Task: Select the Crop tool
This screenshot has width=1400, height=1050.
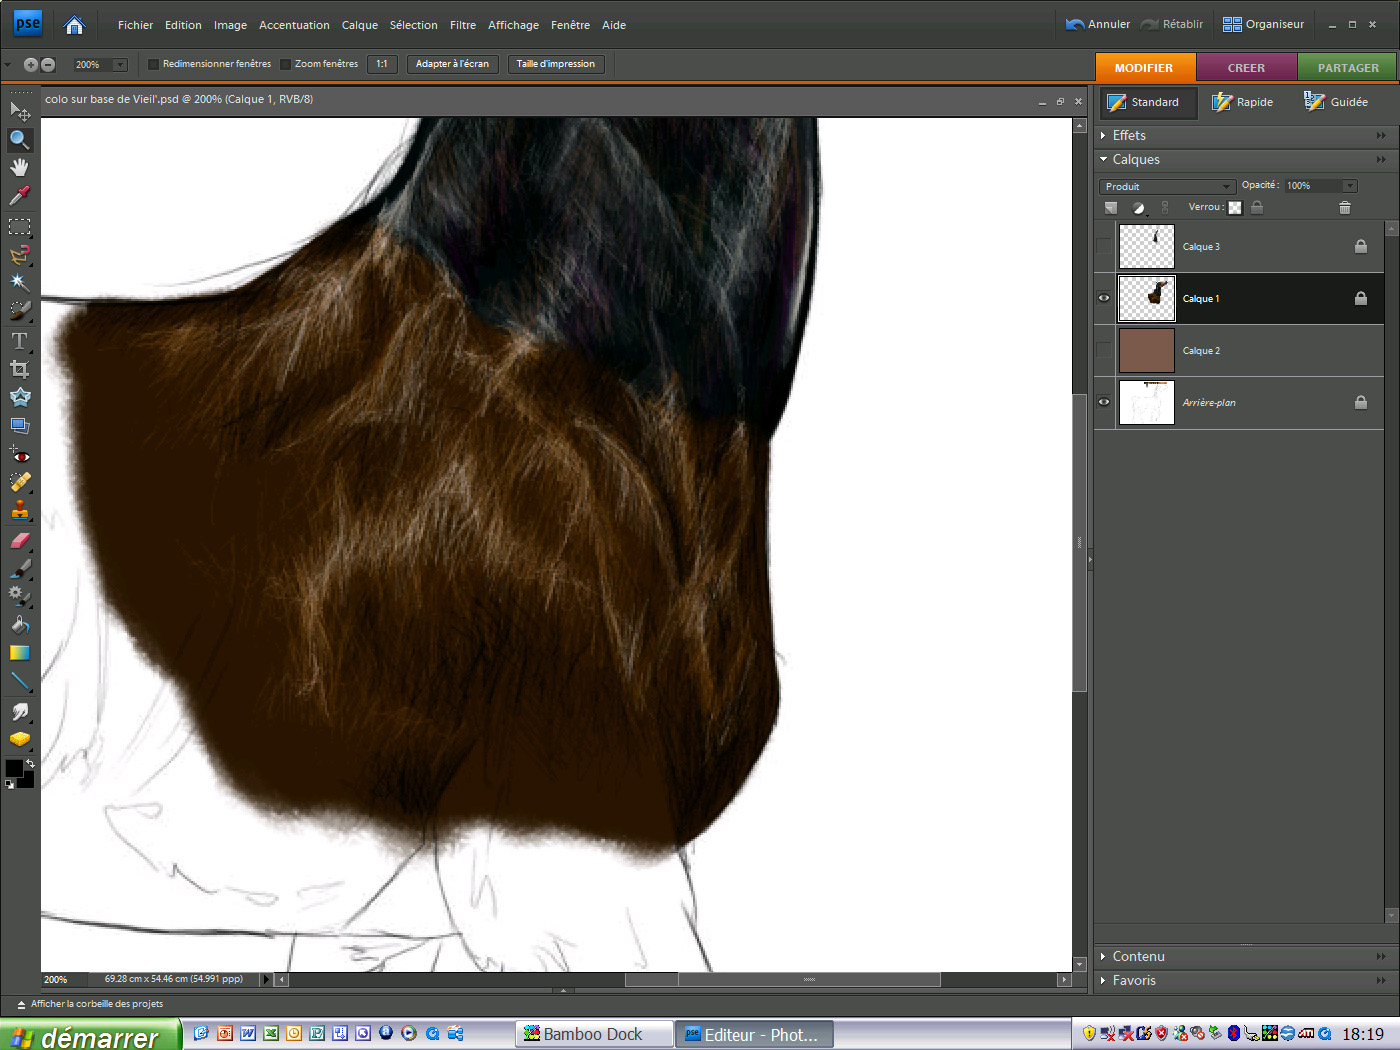Action: pyautogui.click(x=19, y=369)
